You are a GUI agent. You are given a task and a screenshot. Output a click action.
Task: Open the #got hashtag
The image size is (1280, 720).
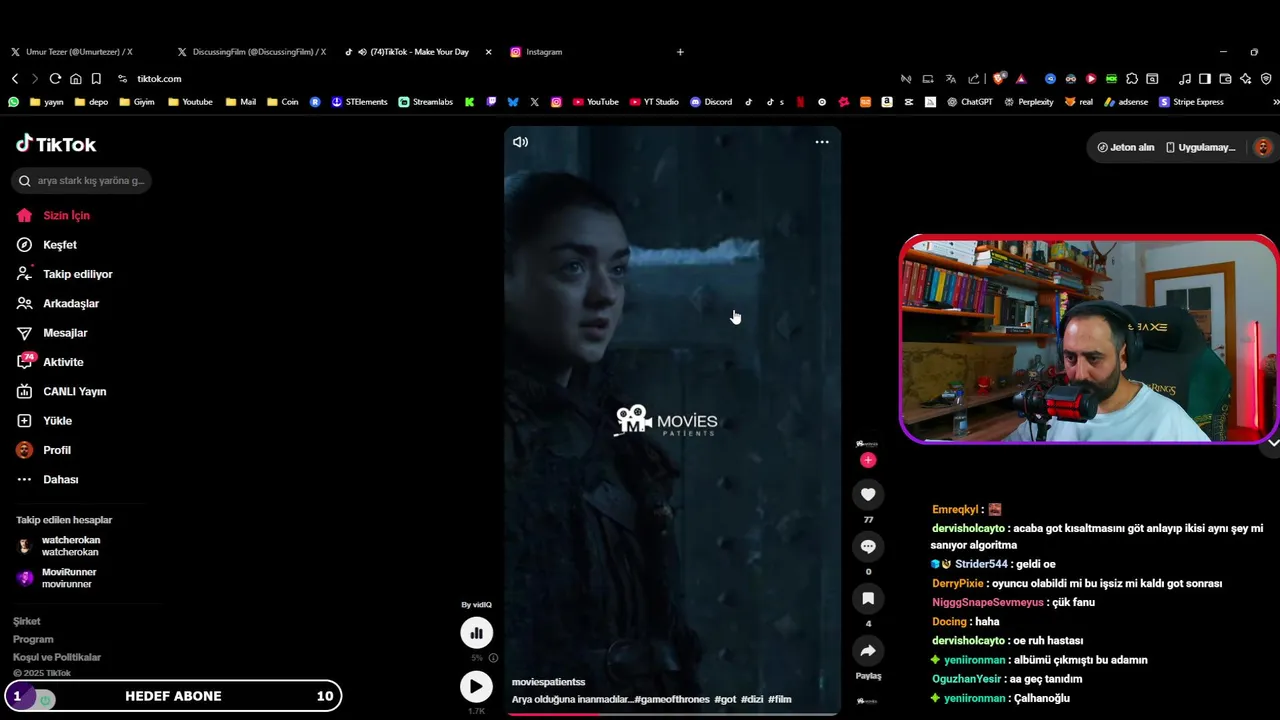click(x=725, y=699)
